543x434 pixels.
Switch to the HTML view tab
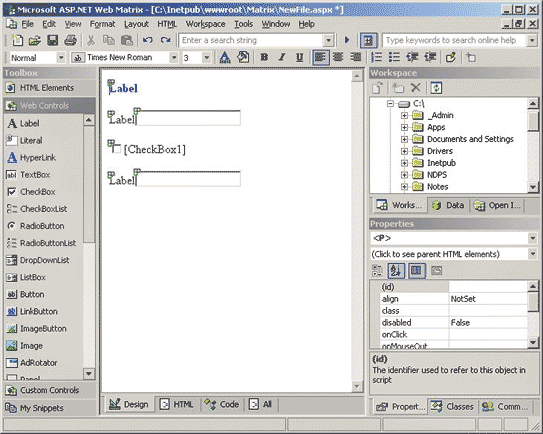coord(177,404)
